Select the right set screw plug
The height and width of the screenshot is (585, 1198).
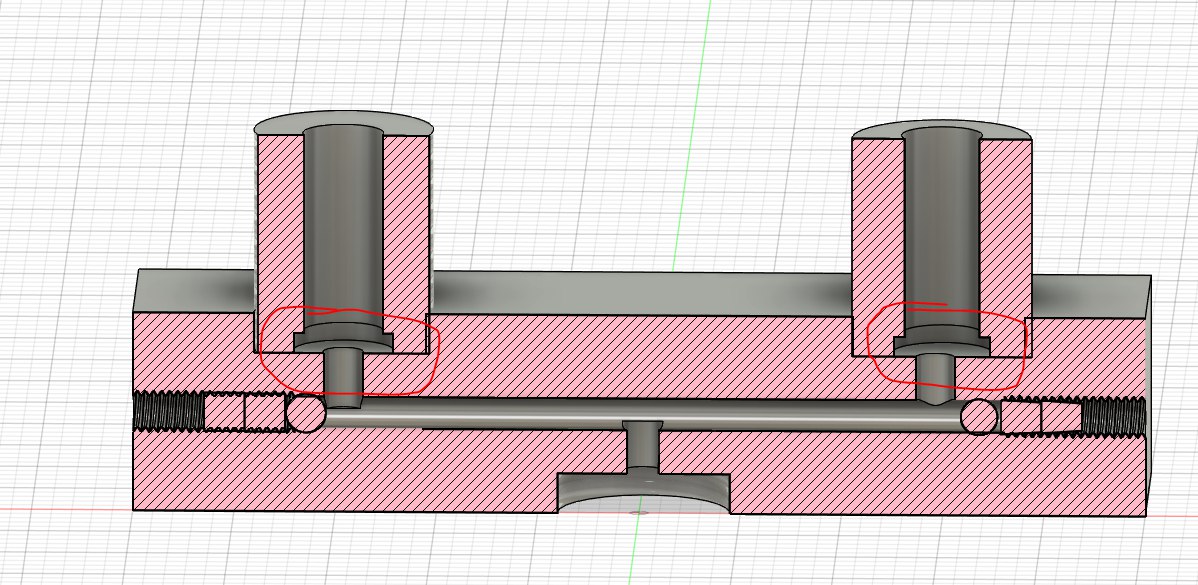tap(1040, 415)
